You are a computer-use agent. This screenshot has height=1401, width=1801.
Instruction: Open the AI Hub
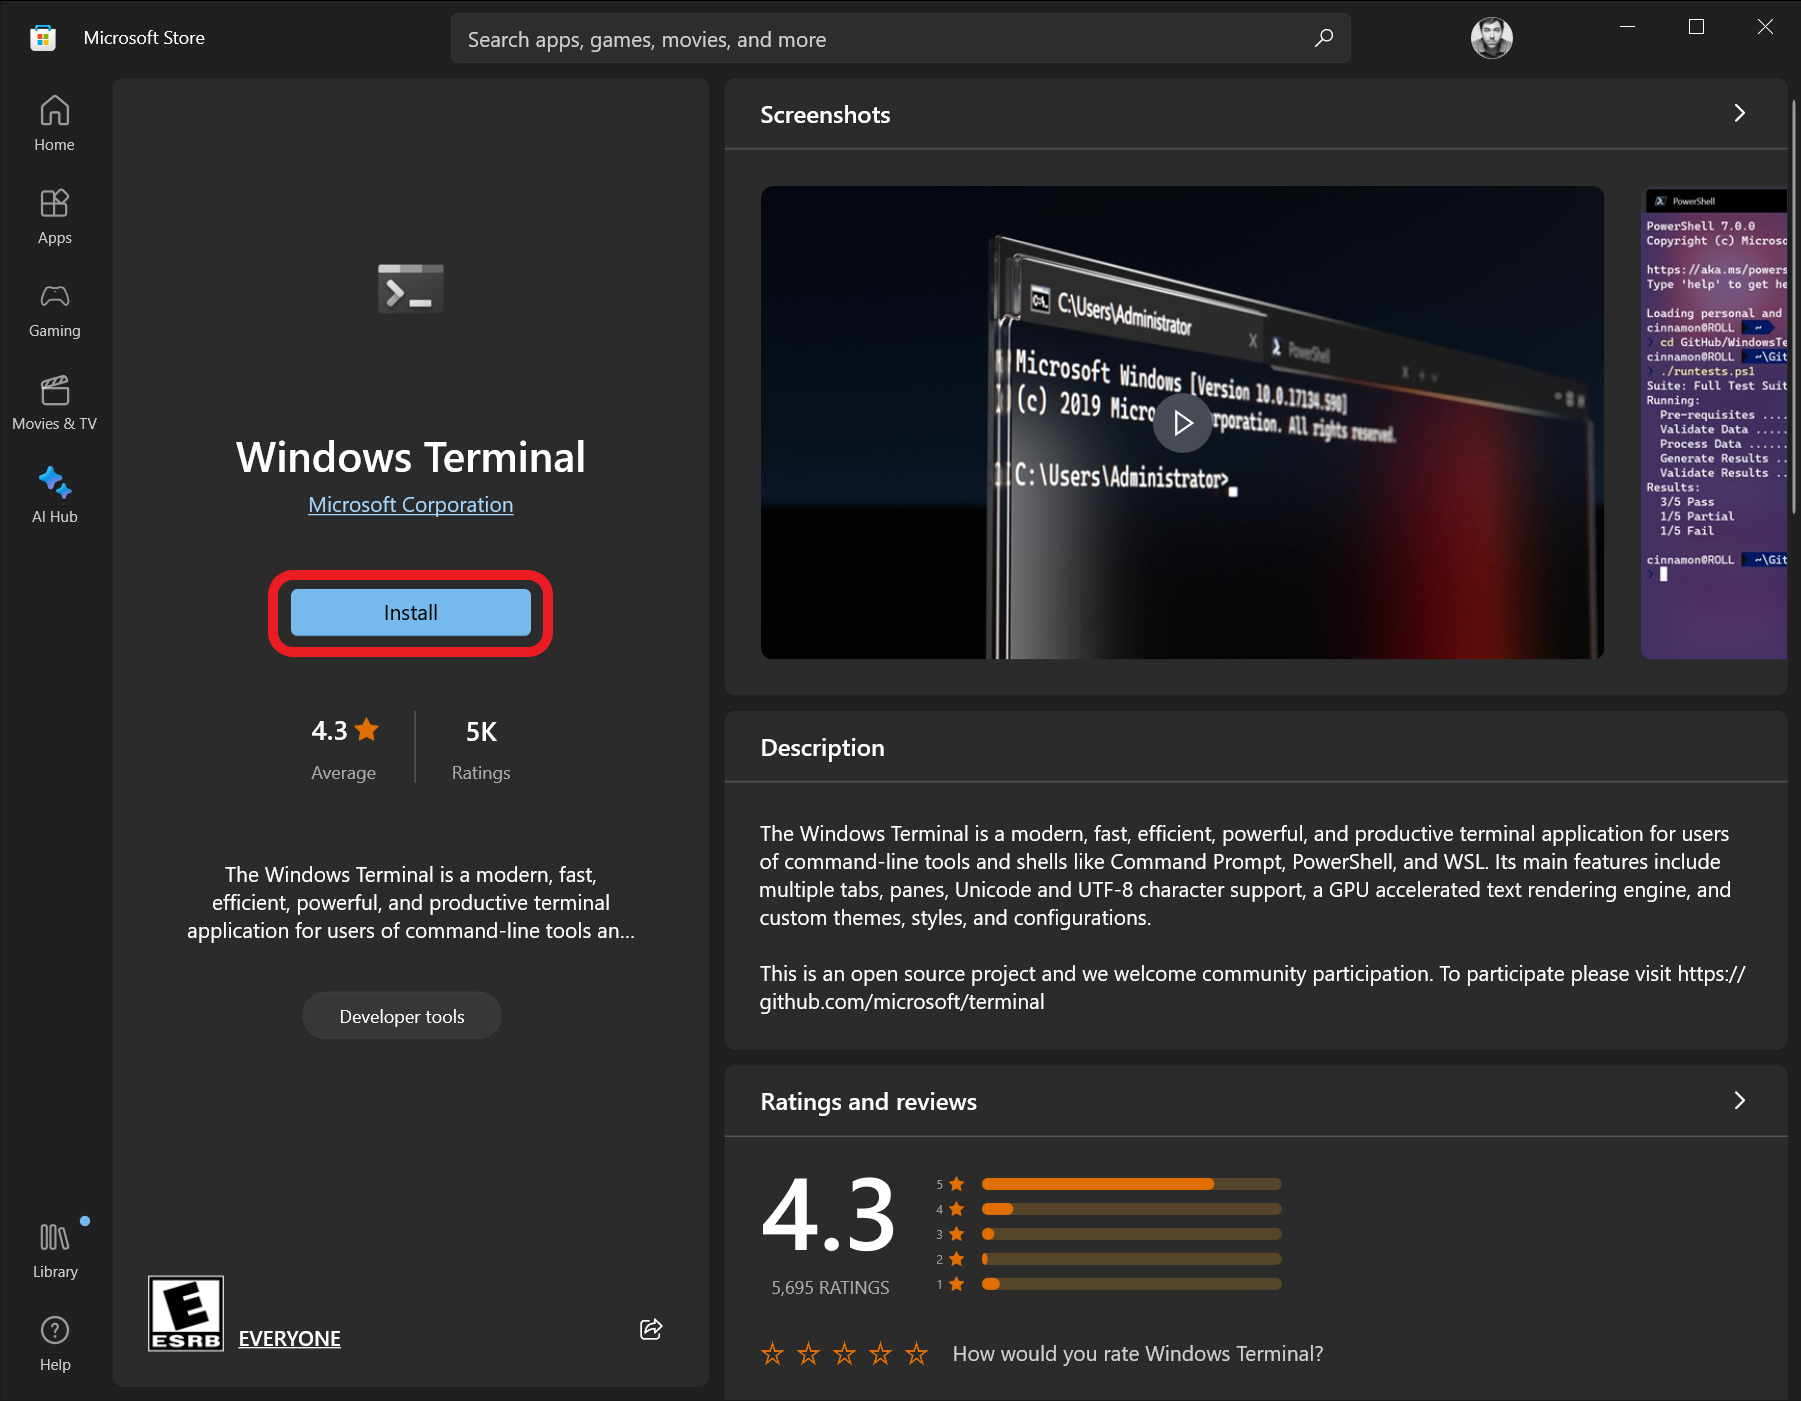[x=54, y=494]
